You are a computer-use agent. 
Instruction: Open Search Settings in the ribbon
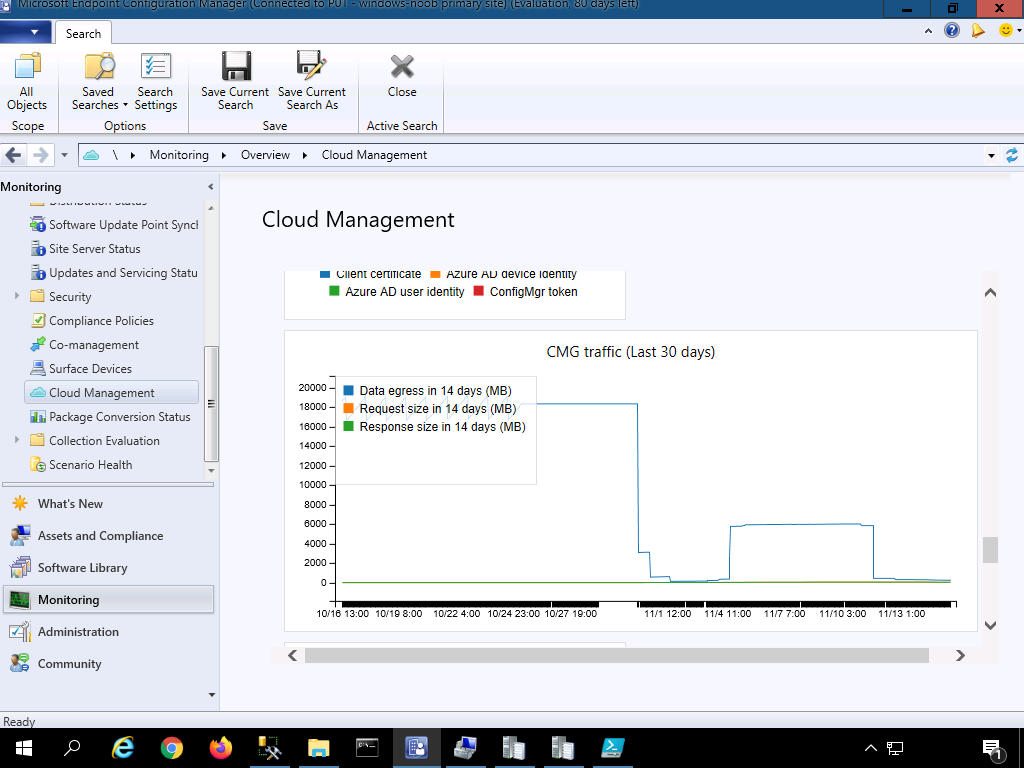(155, 81)
